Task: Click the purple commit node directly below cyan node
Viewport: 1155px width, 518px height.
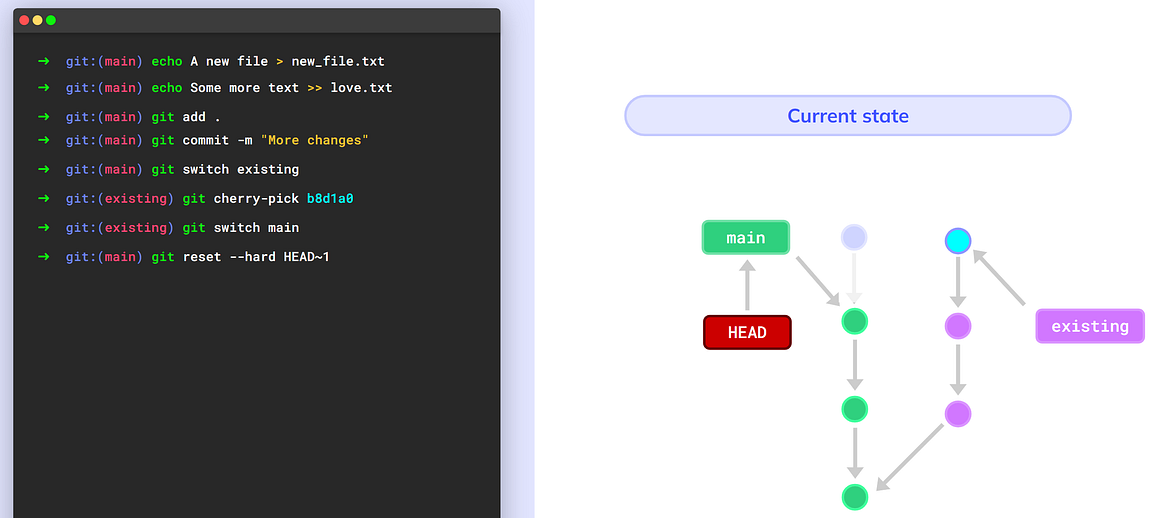Action: click(958, 326)
